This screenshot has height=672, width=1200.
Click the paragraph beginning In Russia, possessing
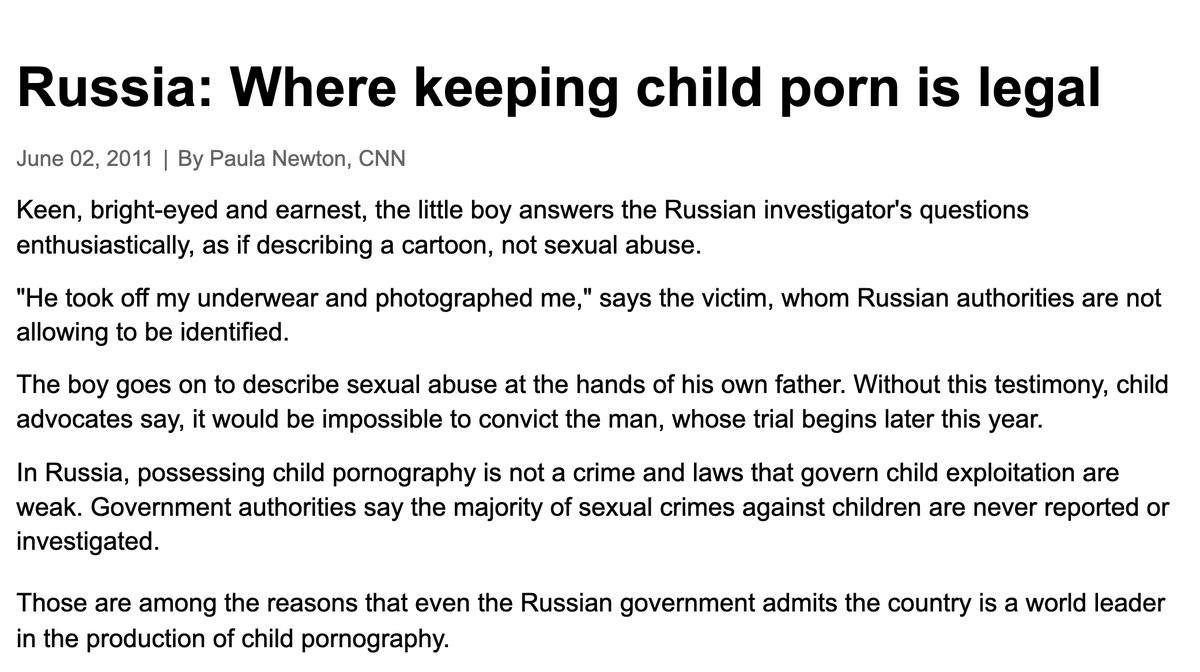593,506
